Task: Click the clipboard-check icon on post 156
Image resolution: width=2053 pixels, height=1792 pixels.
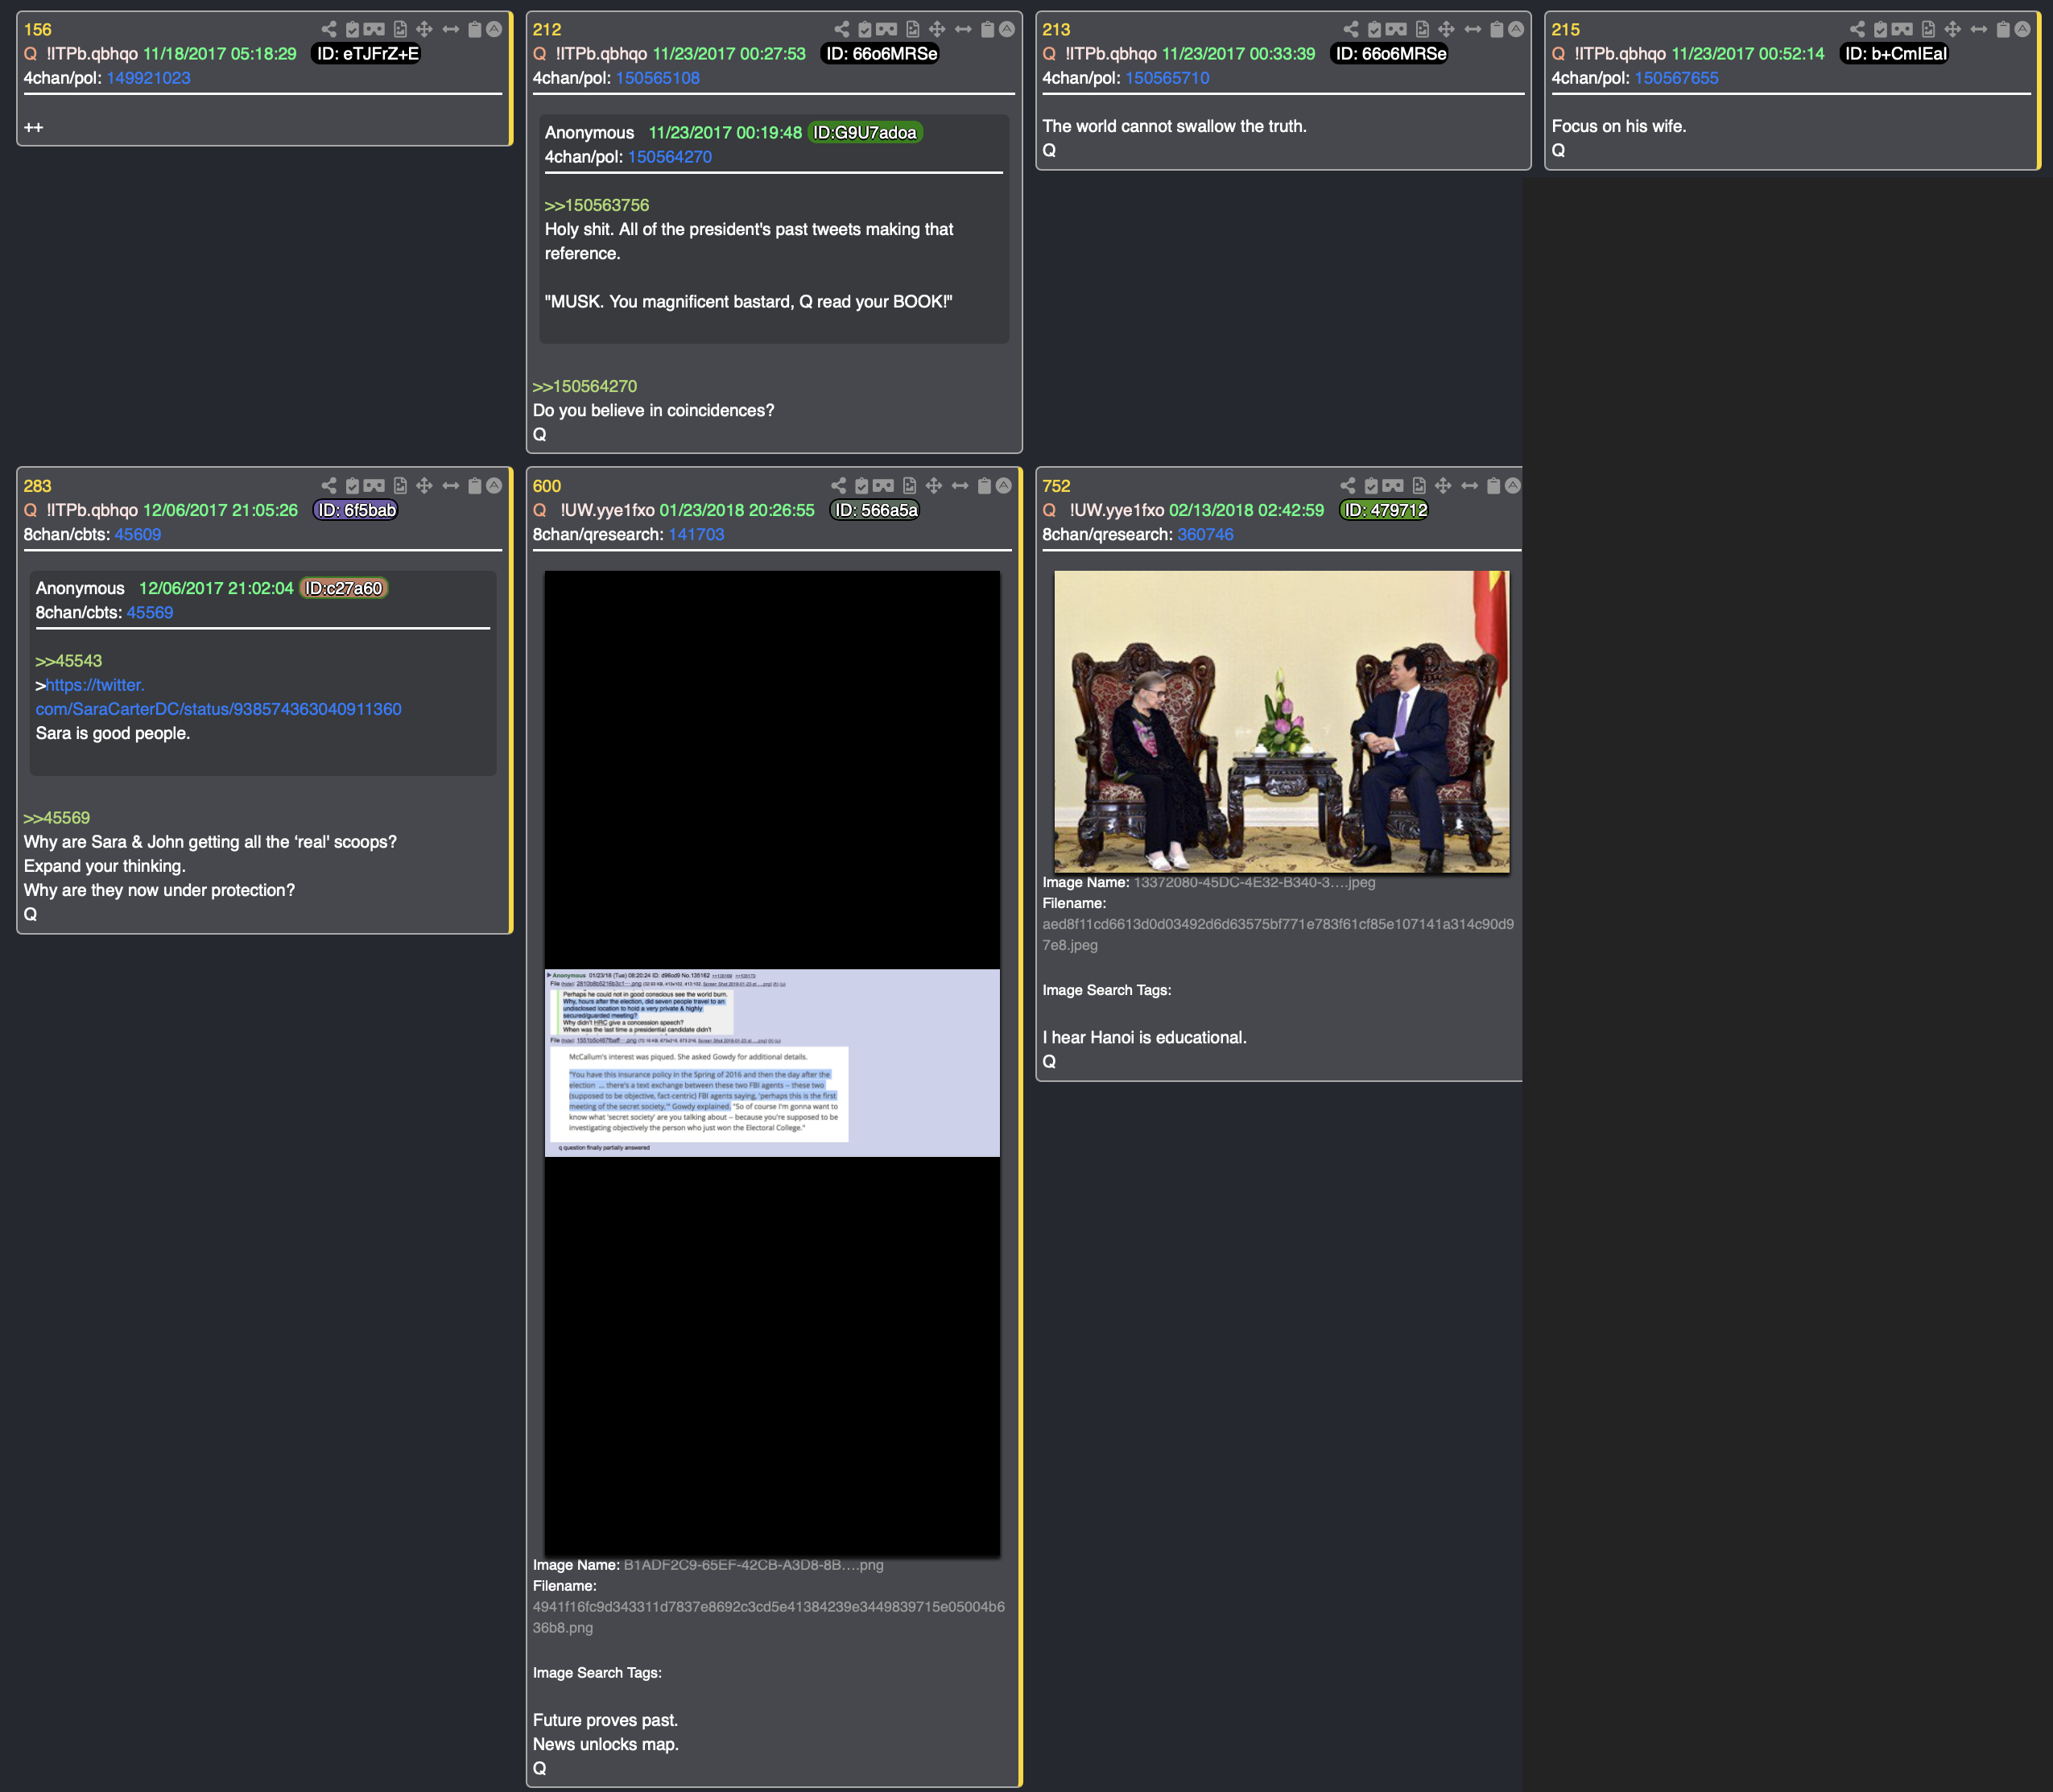Action: pos(352,29)
